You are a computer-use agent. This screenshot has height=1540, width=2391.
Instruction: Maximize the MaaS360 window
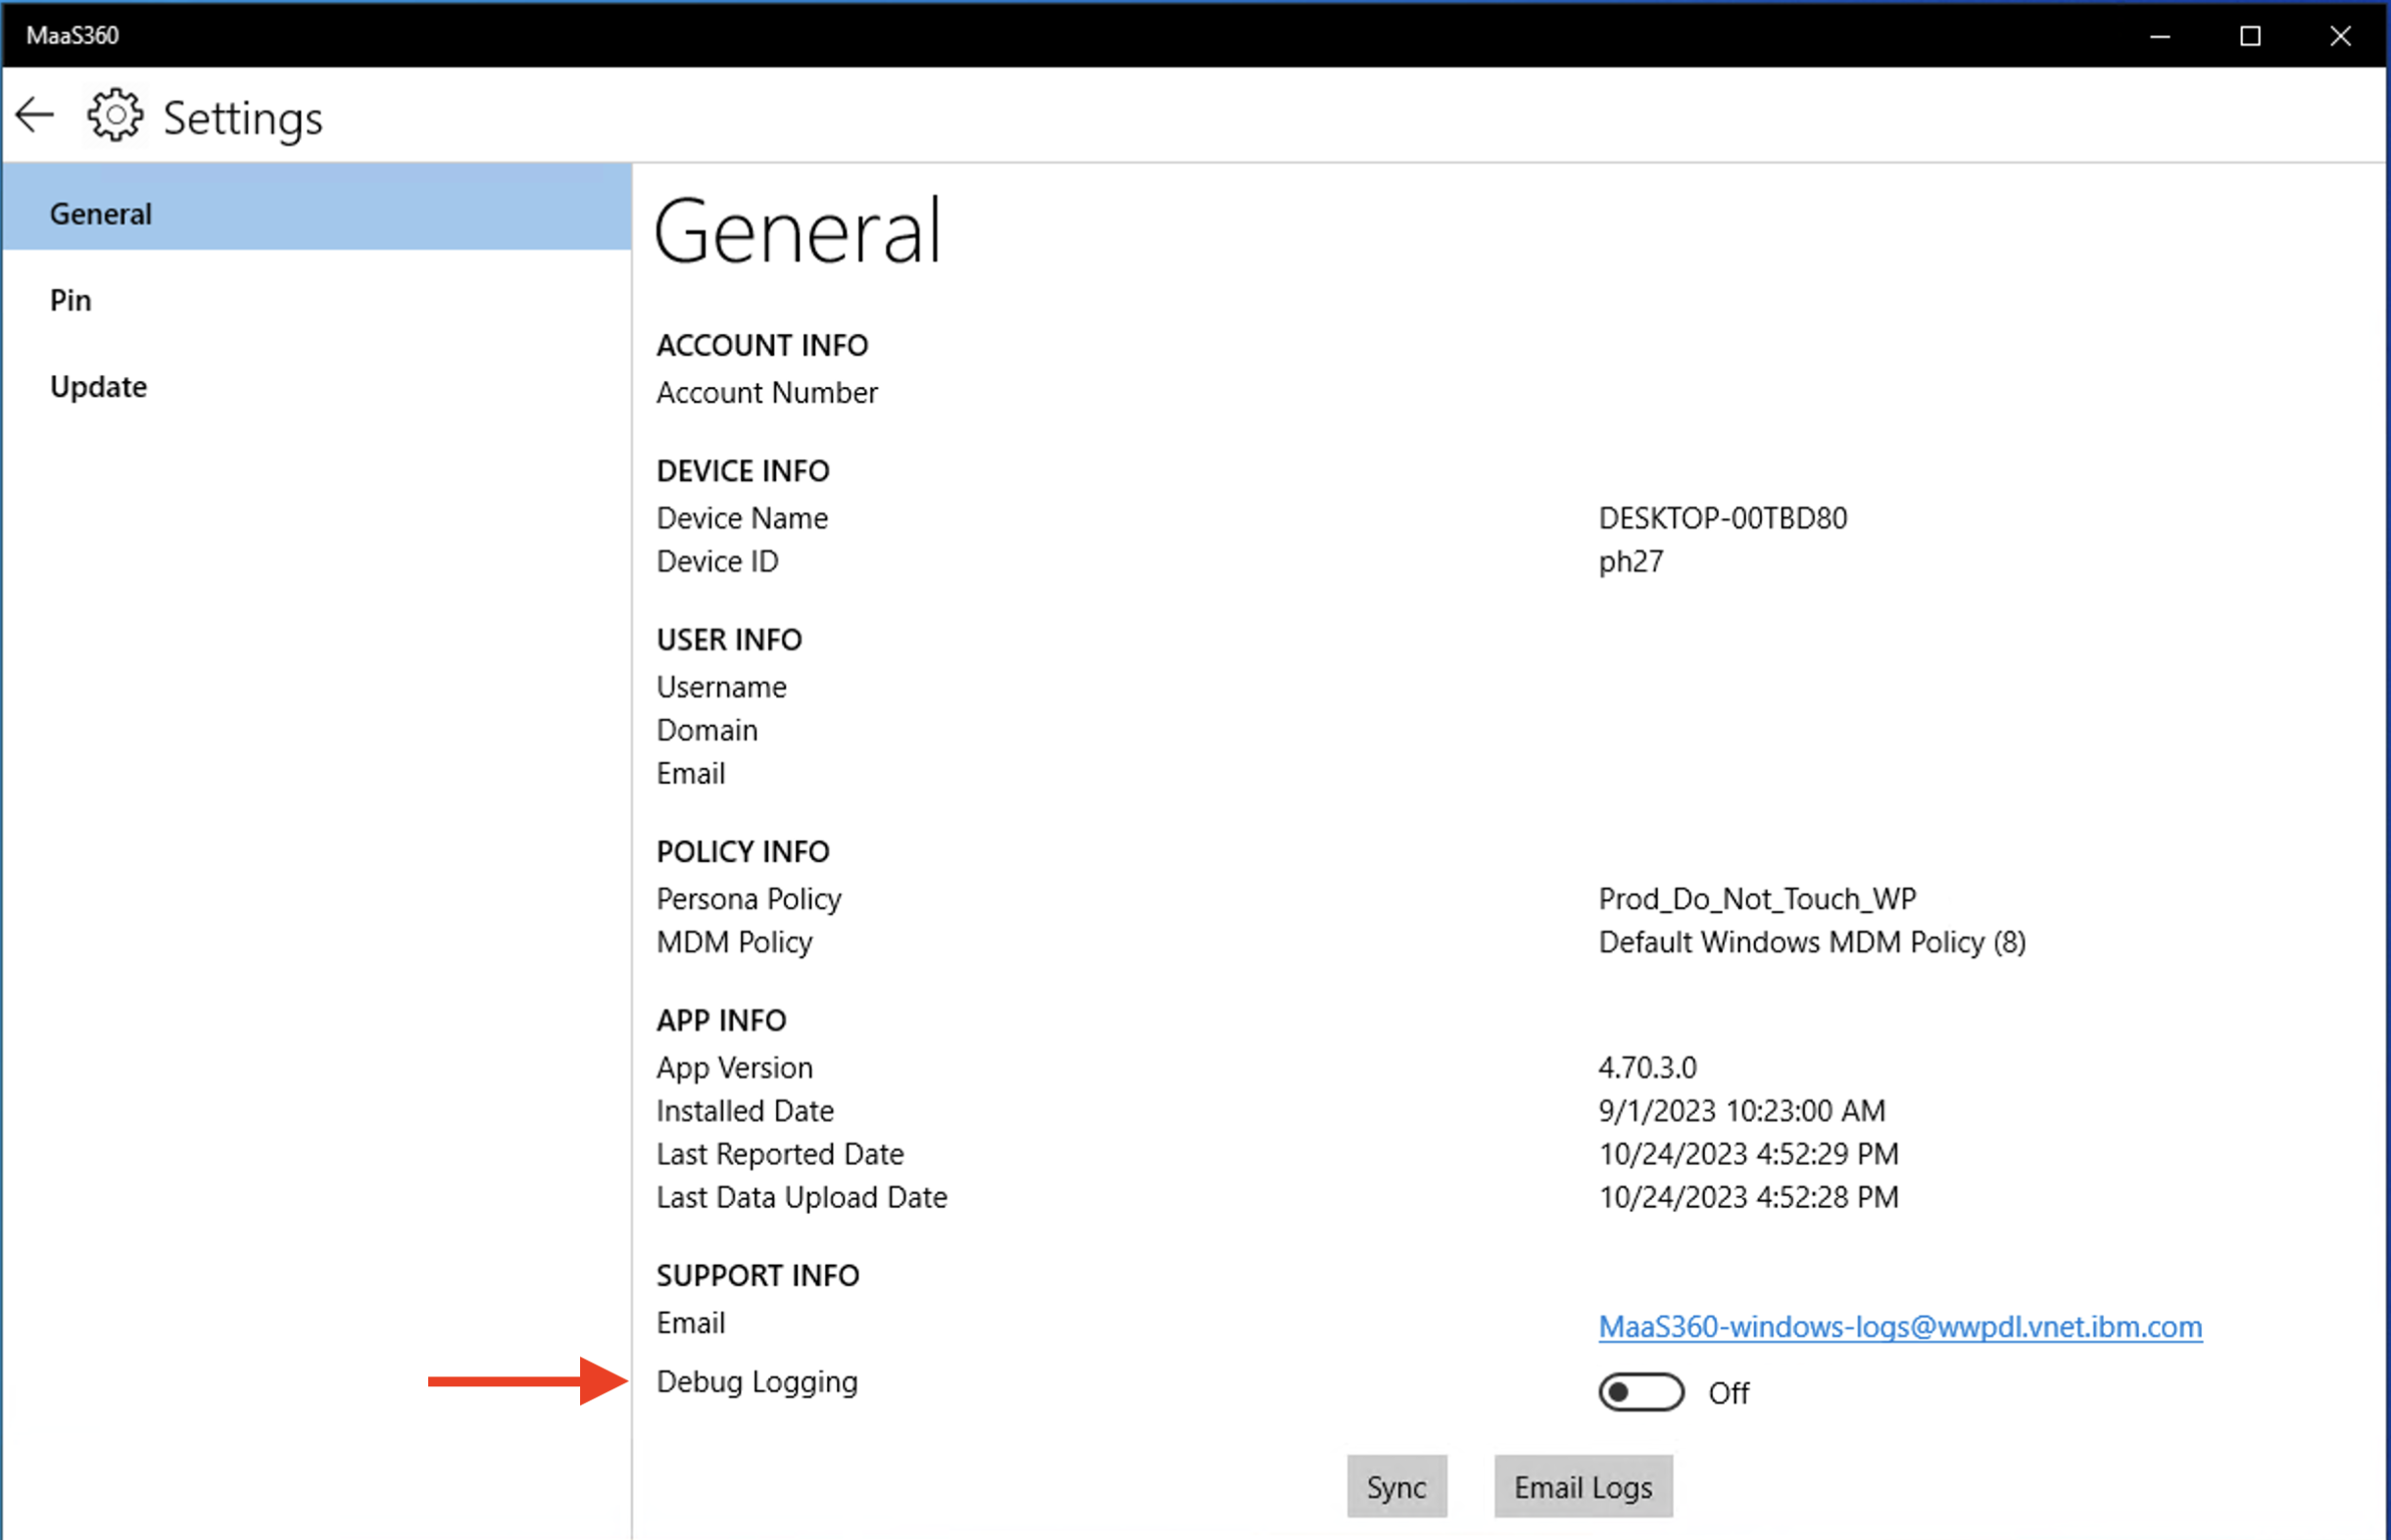(2250, 36)
